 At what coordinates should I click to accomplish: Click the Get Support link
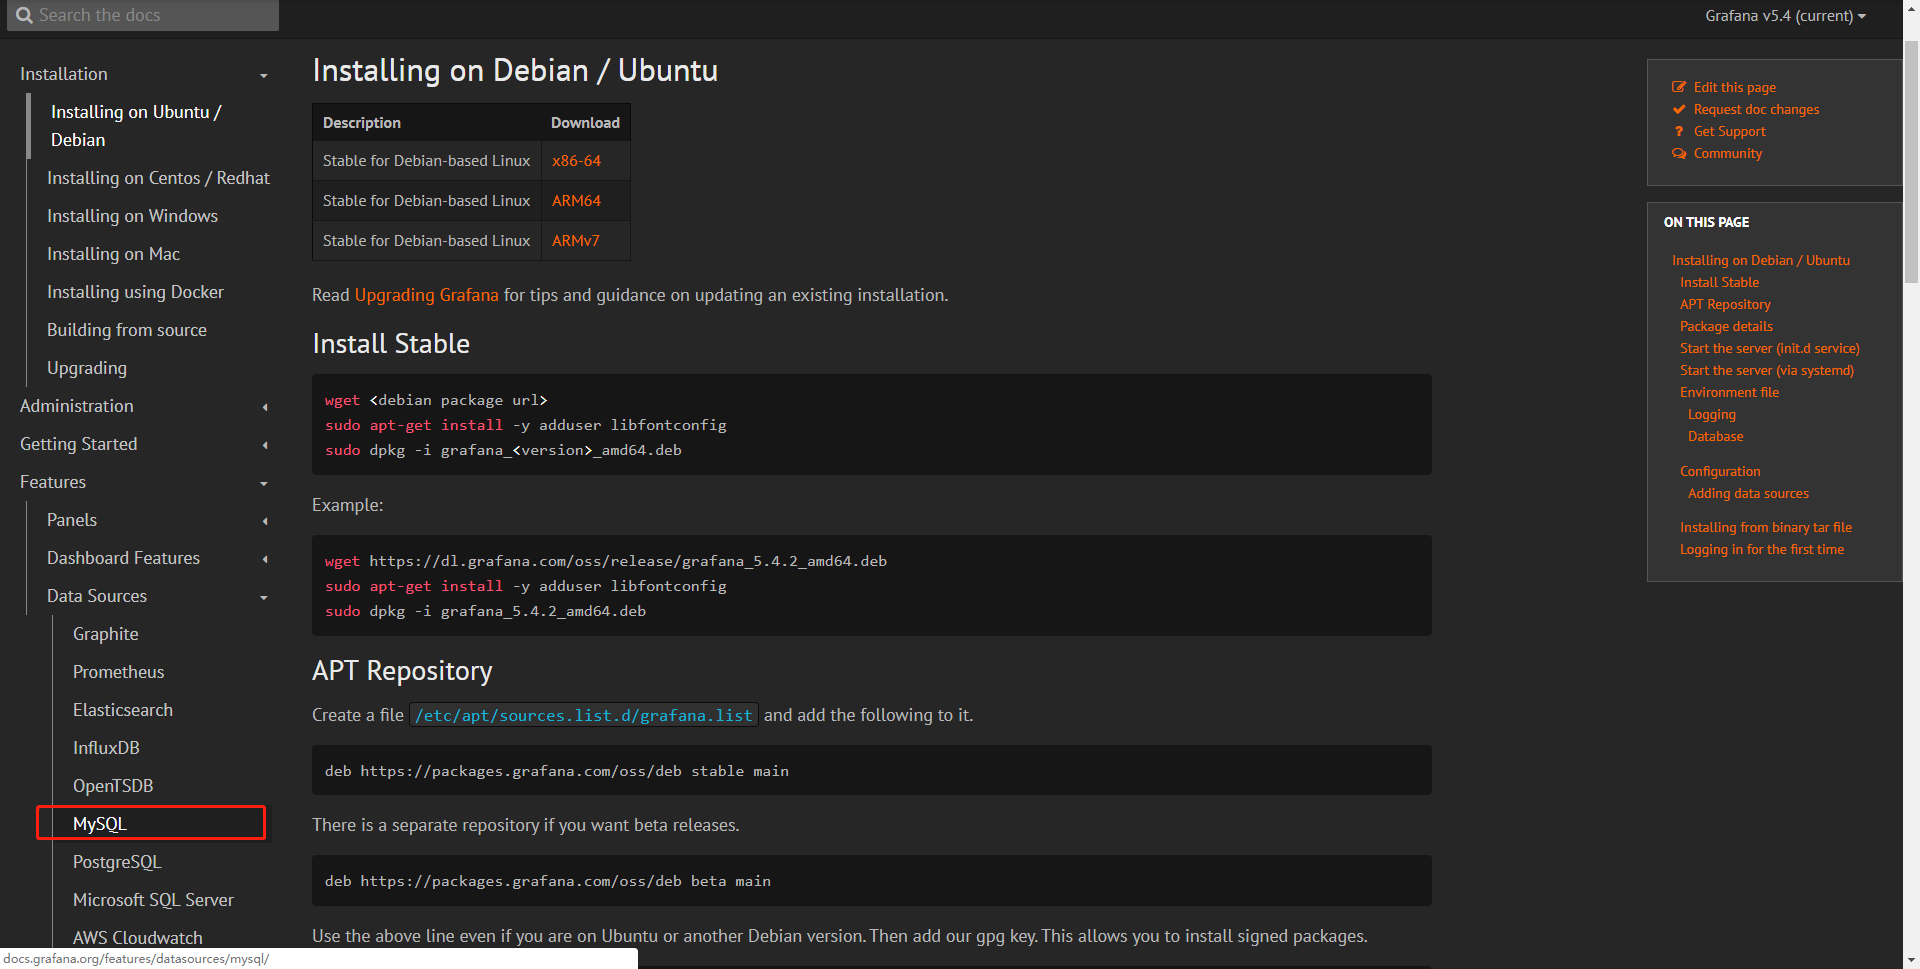pyautogui.click(x=1729, y=131)
